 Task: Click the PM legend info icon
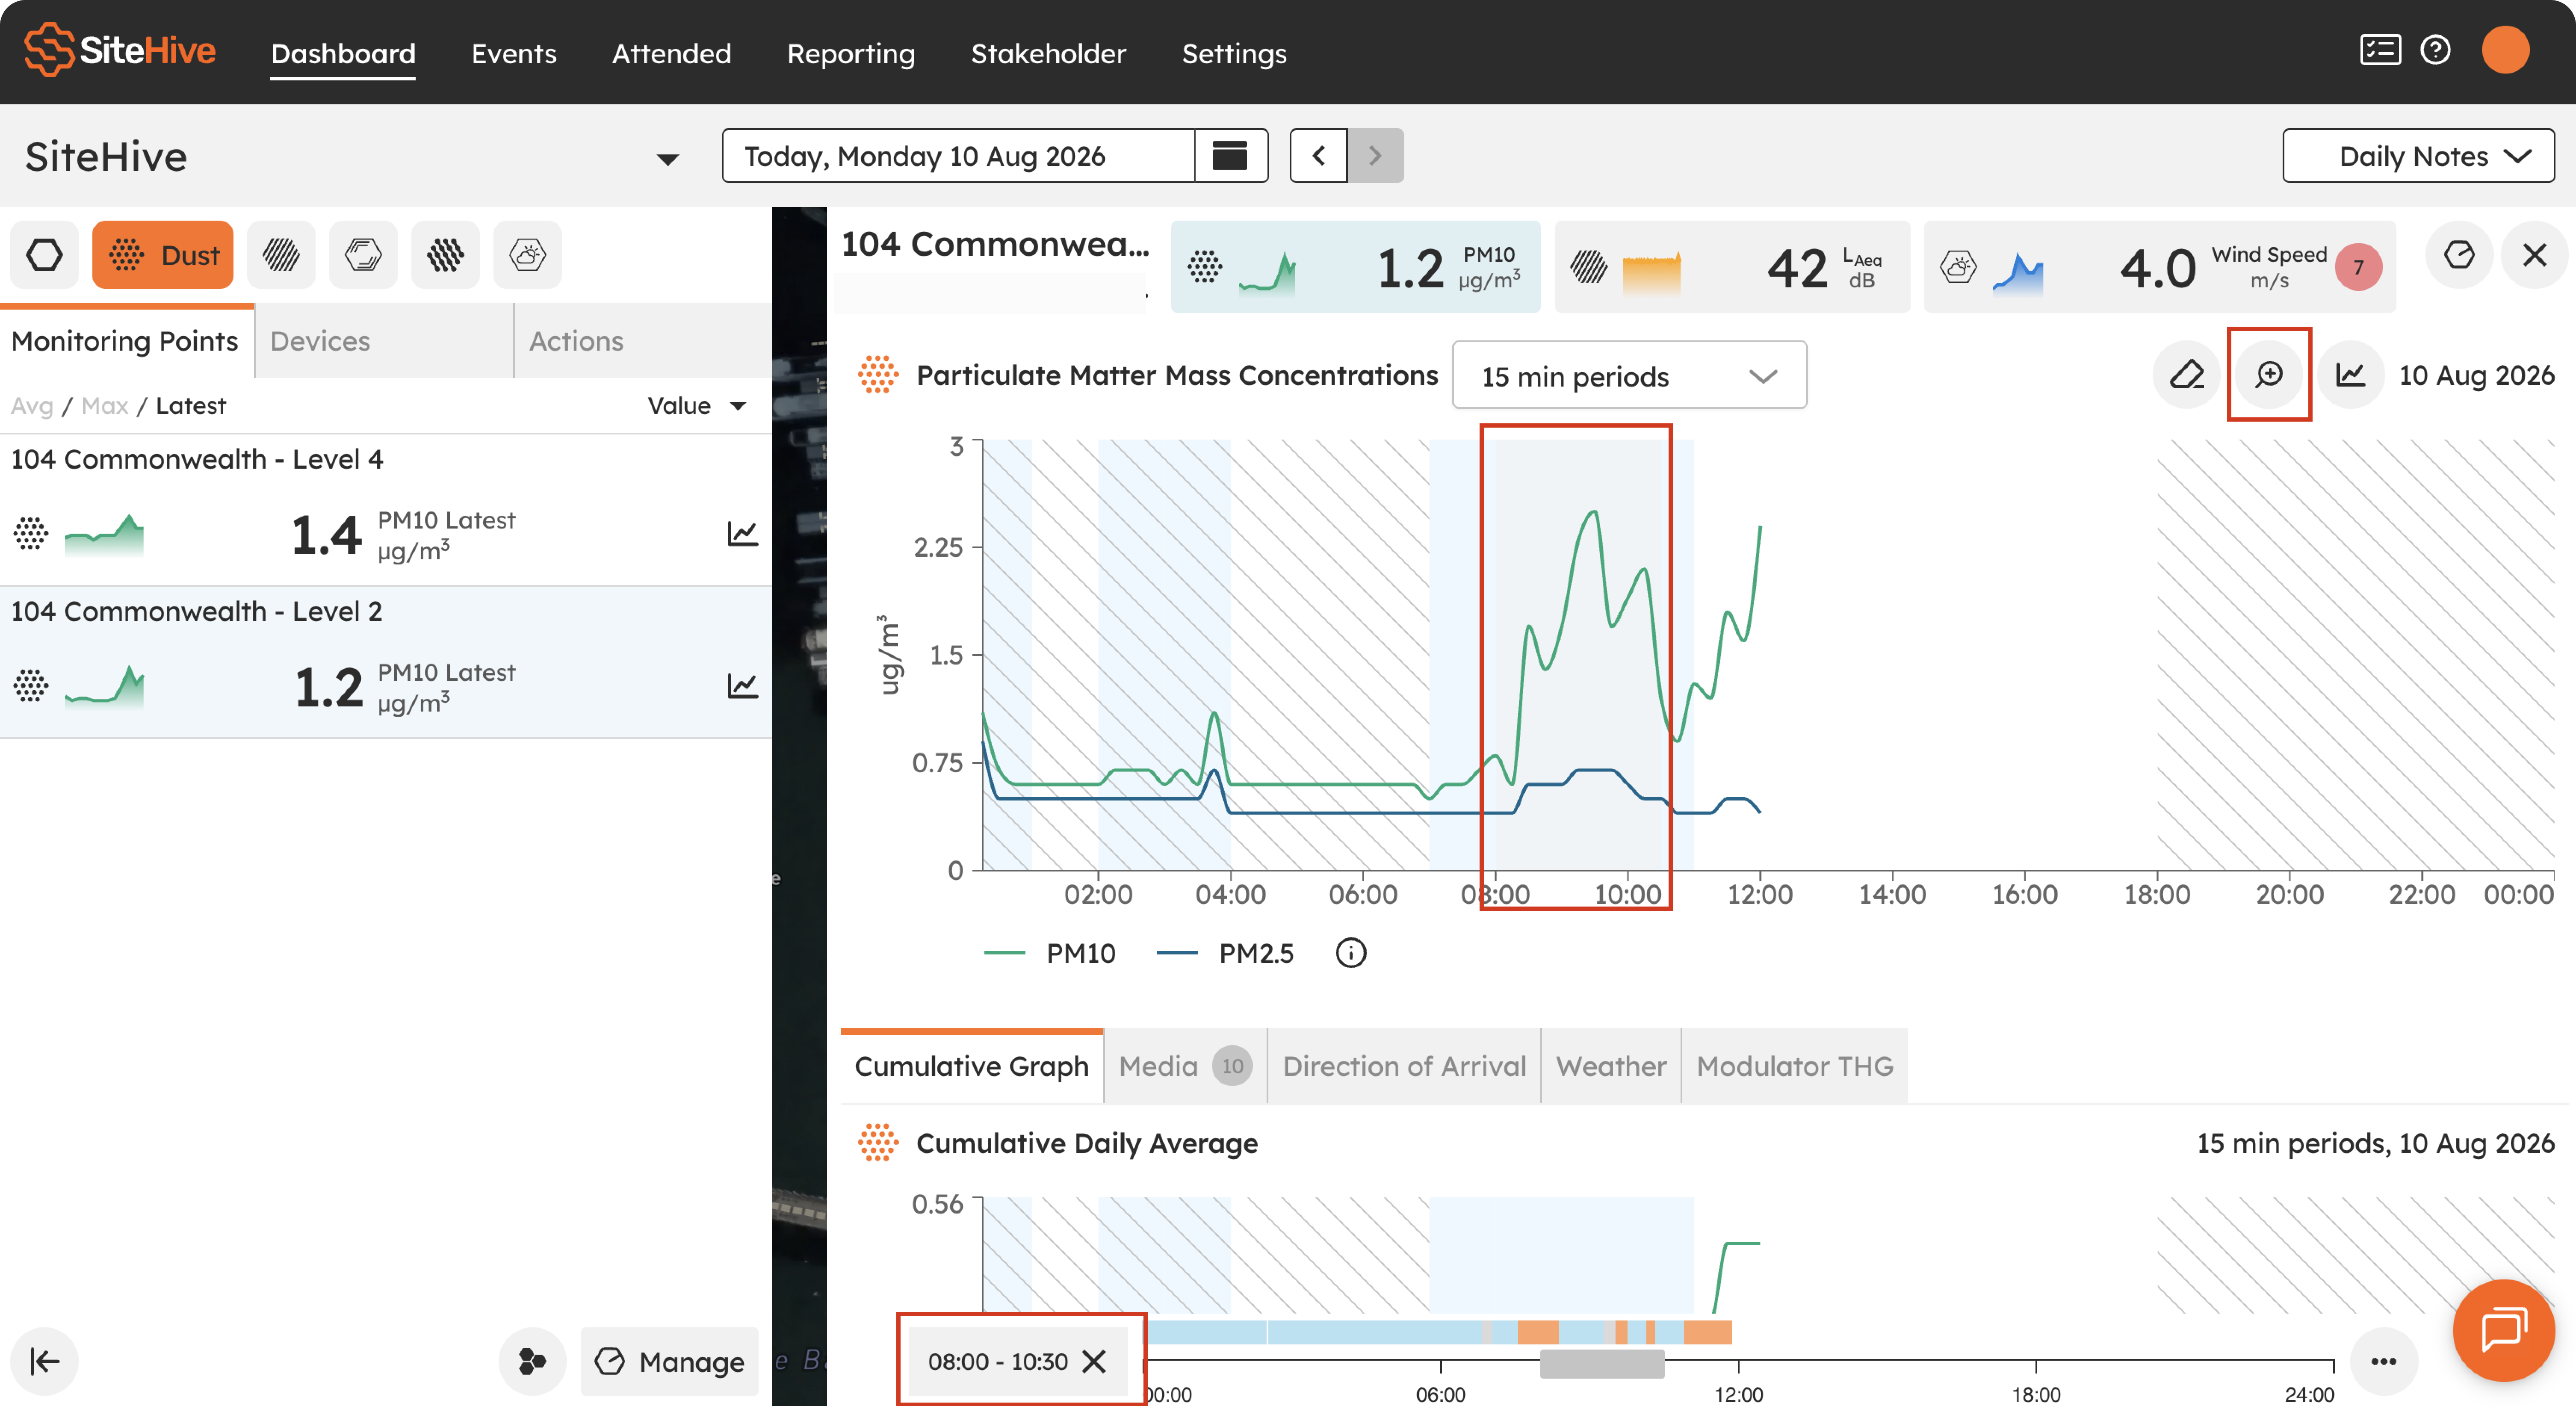[x=1350, y=953]
